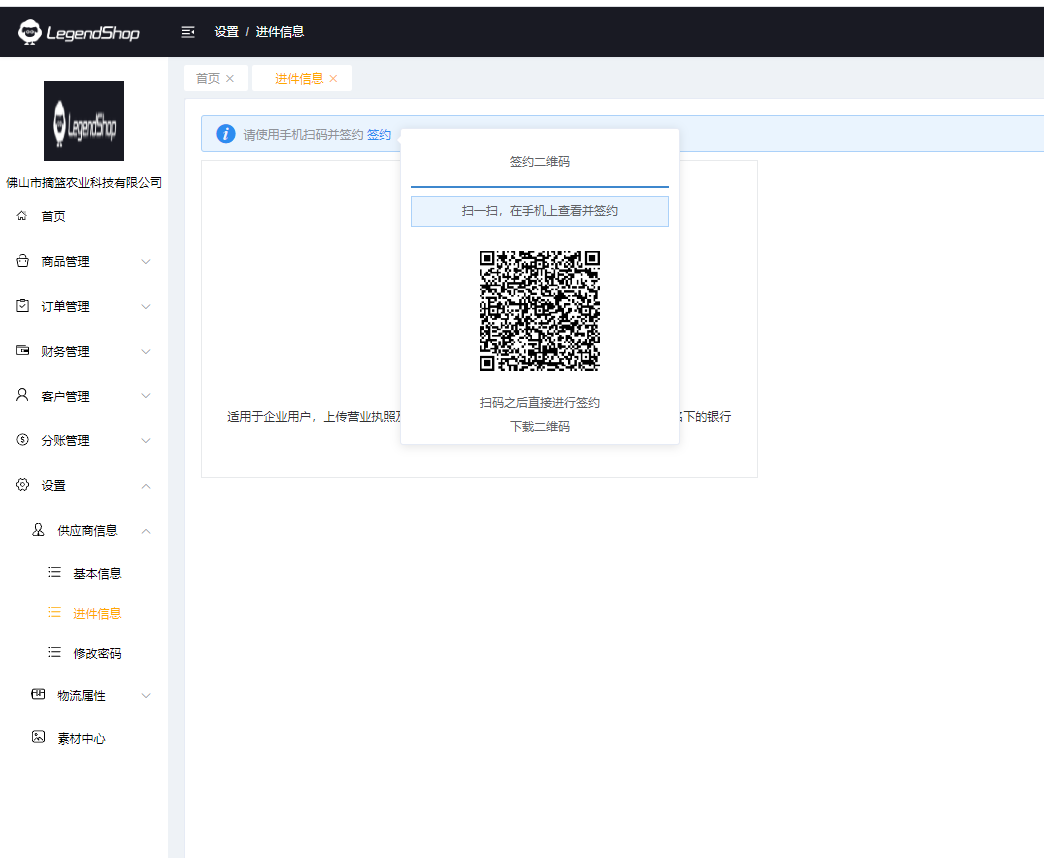The width and height of the screenshot is (1044, 858).
Task: Expand the 物流属性 menu chevron
Action: click(146, 696)
